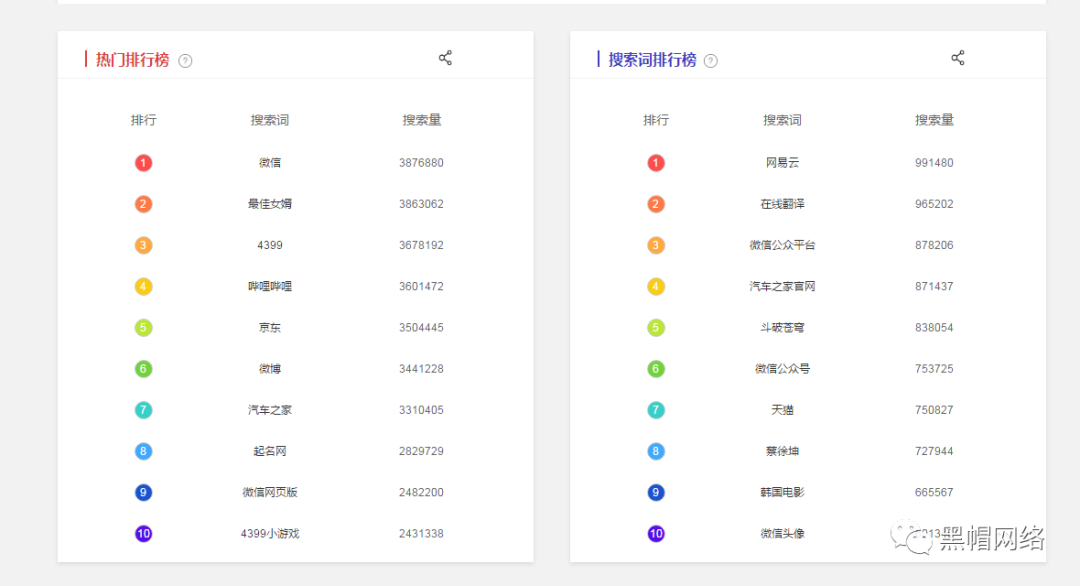Click rank 3 badge beside 4399

pyautogui.click(x=143, y=245)
